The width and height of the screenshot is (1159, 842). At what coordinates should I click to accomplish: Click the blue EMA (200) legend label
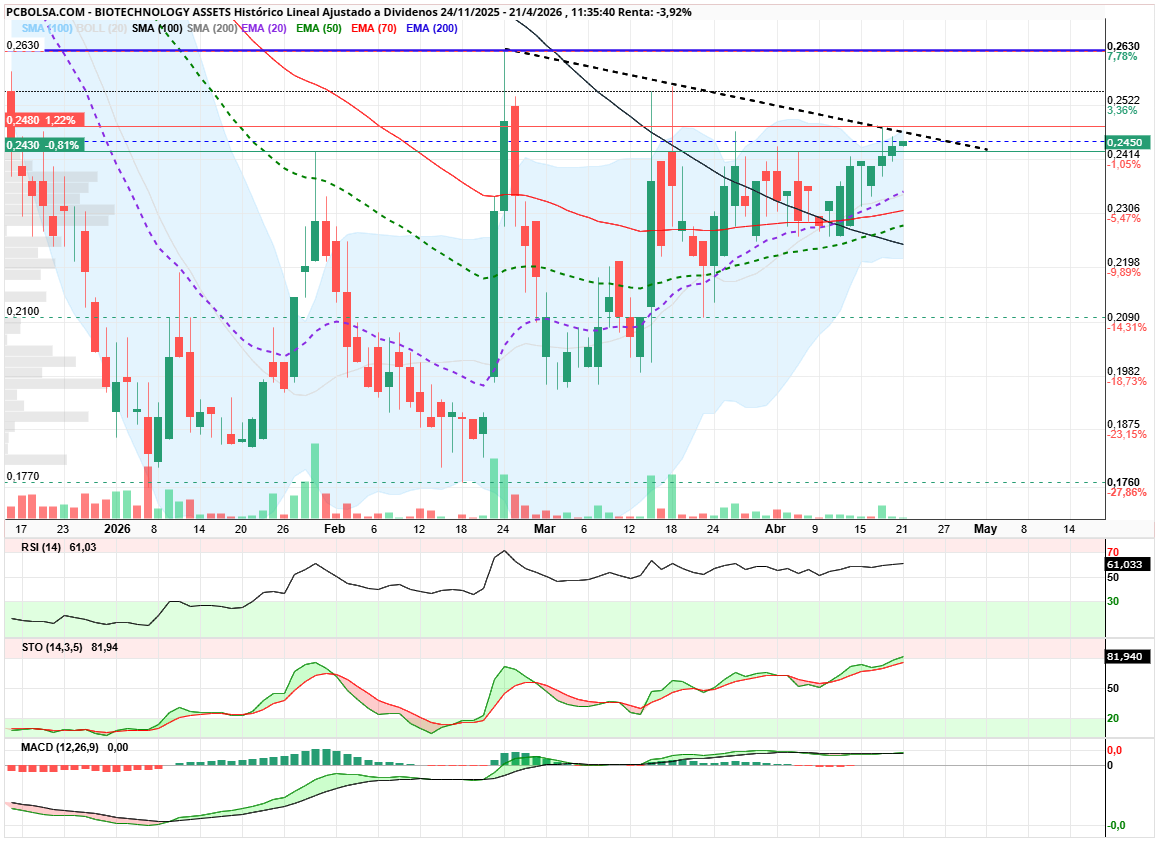point(431,28)
